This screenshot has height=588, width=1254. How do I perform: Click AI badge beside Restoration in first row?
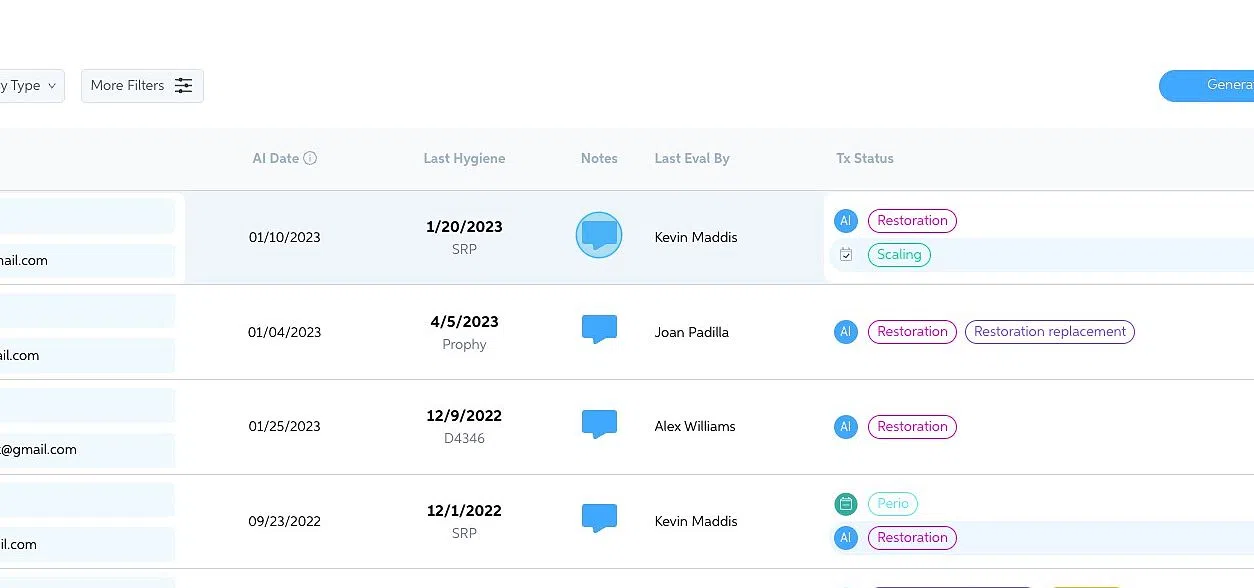(x=845, y=221)
